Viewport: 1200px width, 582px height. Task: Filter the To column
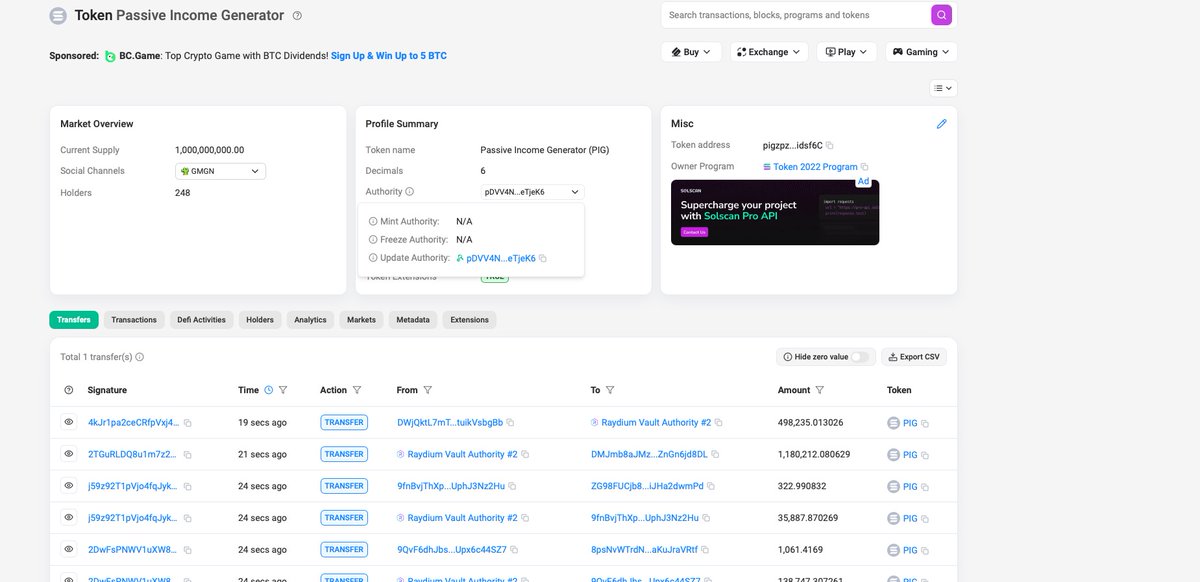[610, 390]
